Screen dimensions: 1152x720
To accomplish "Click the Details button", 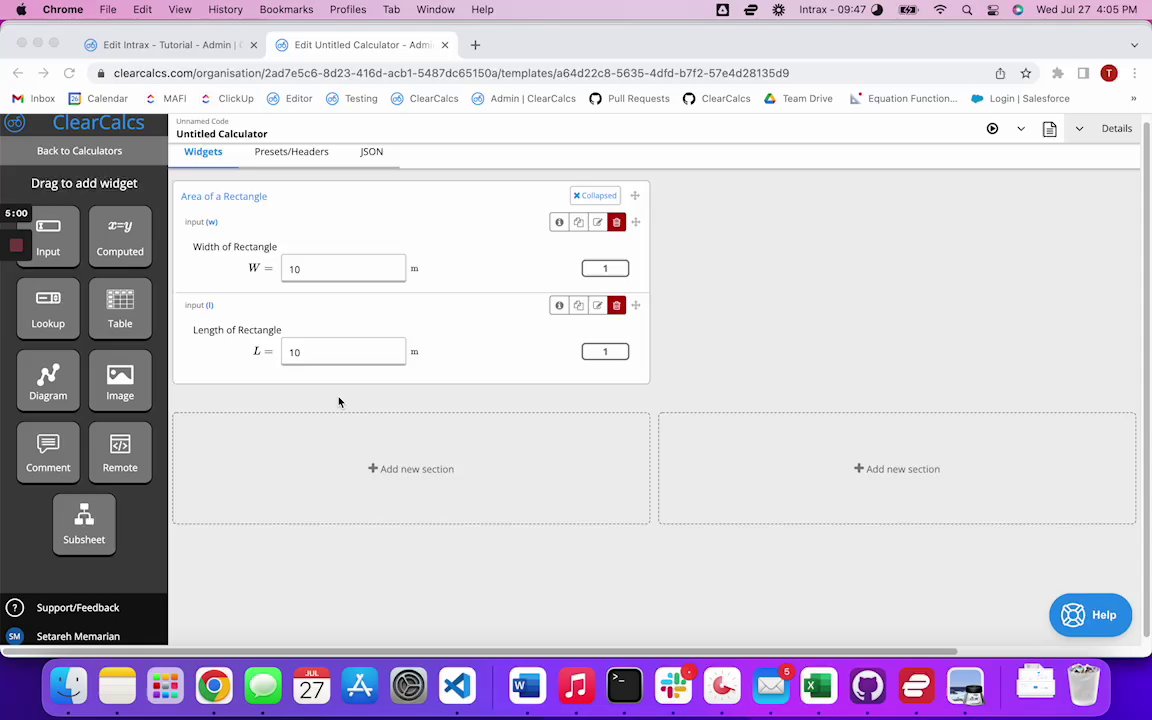I will (1116, 129).
